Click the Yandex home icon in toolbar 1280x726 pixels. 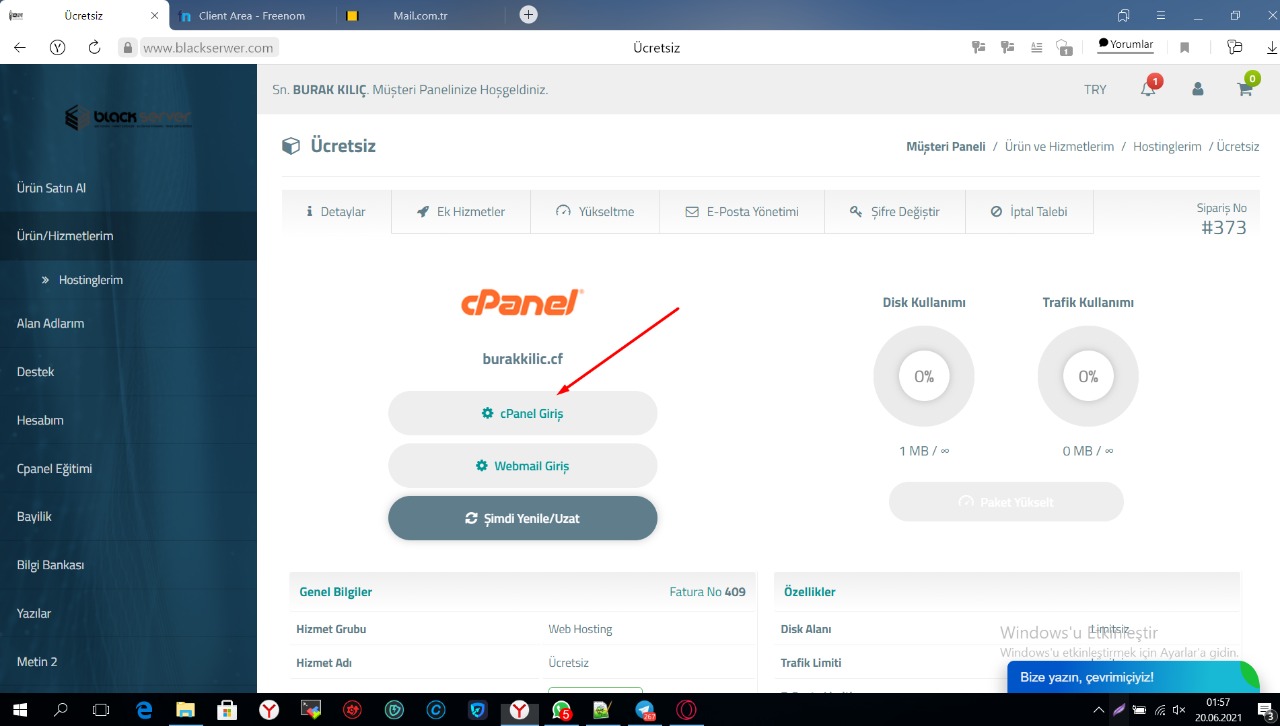coord(58,47)
